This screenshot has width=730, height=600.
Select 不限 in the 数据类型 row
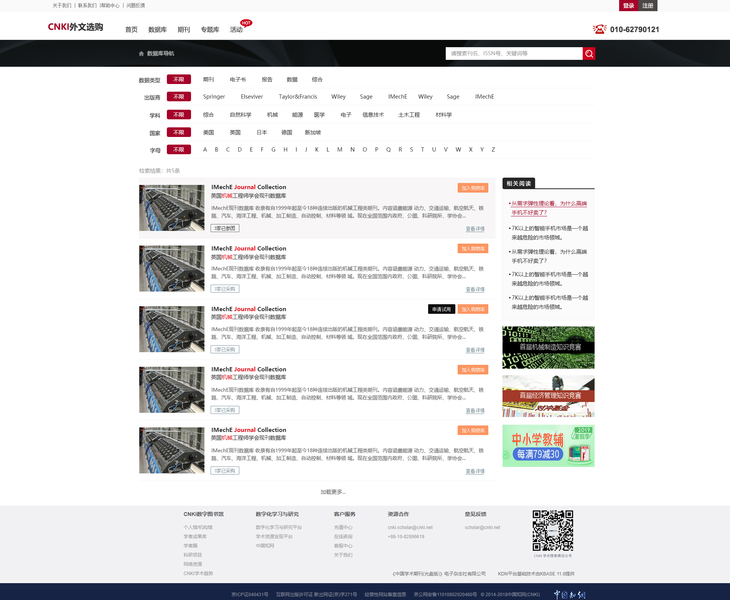pyautogui.click(x=179, y=80)
